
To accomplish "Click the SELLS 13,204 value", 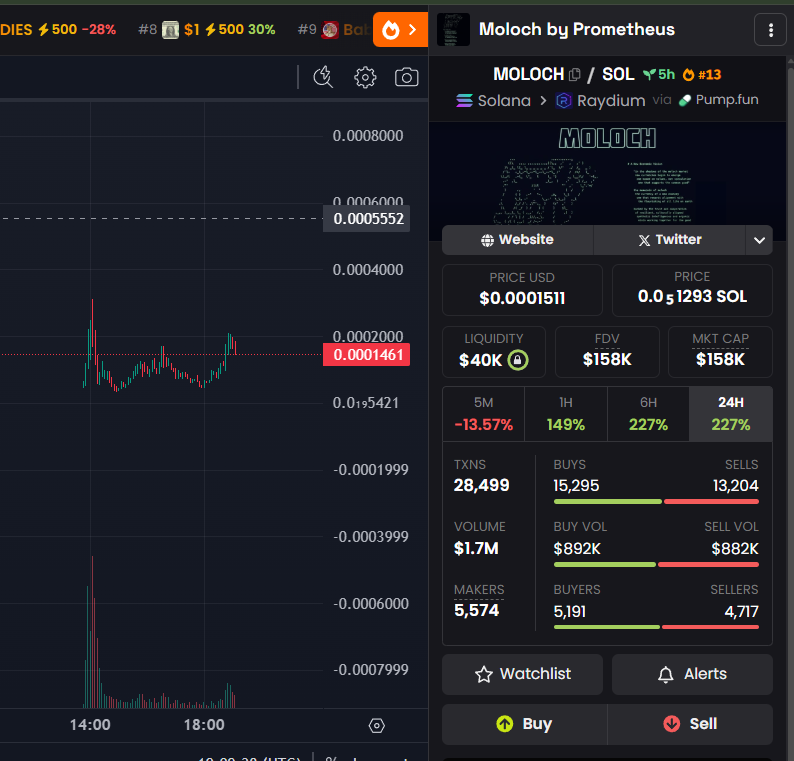I will click(735, 486).
